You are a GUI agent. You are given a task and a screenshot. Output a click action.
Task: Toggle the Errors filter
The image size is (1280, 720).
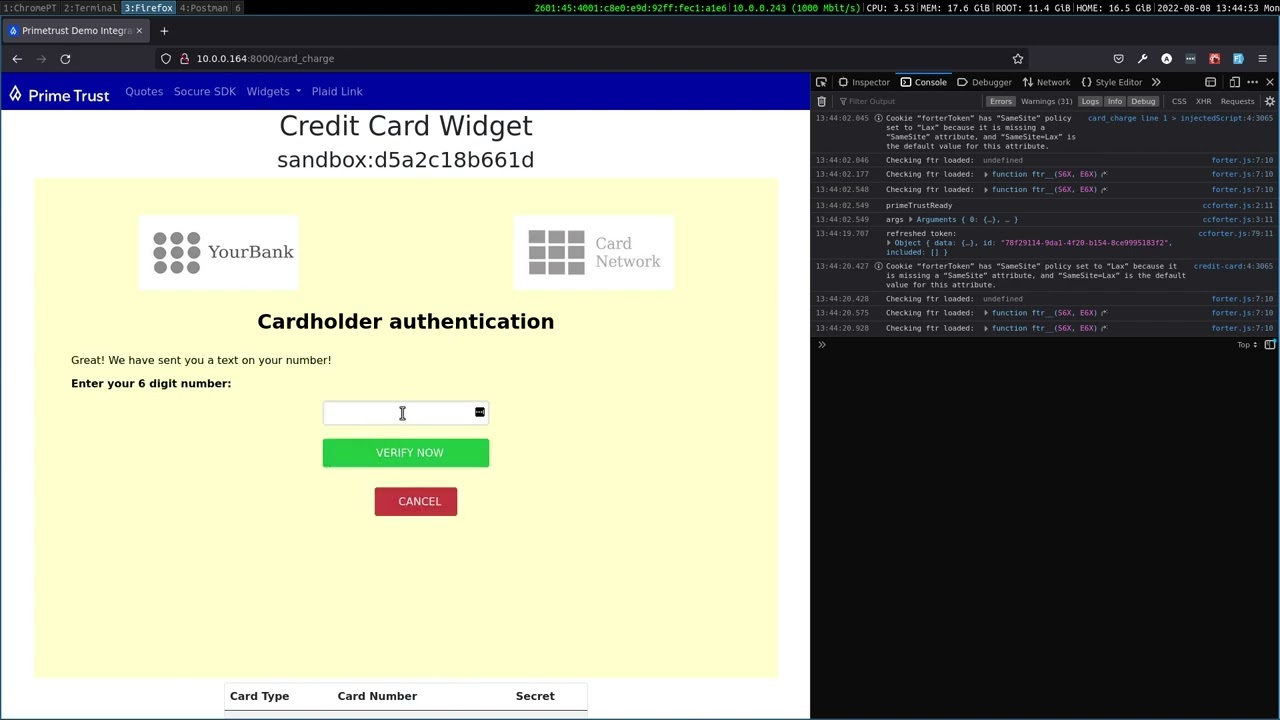[1000, 101]
